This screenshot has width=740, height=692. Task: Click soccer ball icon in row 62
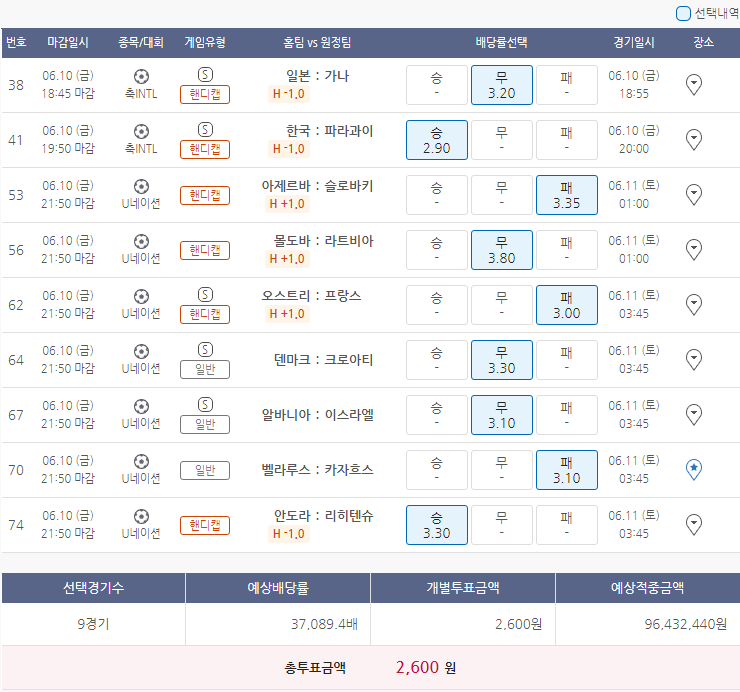point(141,296)
